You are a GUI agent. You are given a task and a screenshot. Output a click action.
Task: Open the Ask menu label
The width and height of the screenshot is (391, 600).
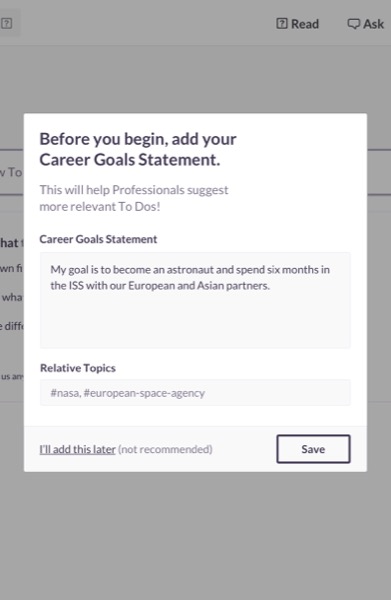(373, 24)
